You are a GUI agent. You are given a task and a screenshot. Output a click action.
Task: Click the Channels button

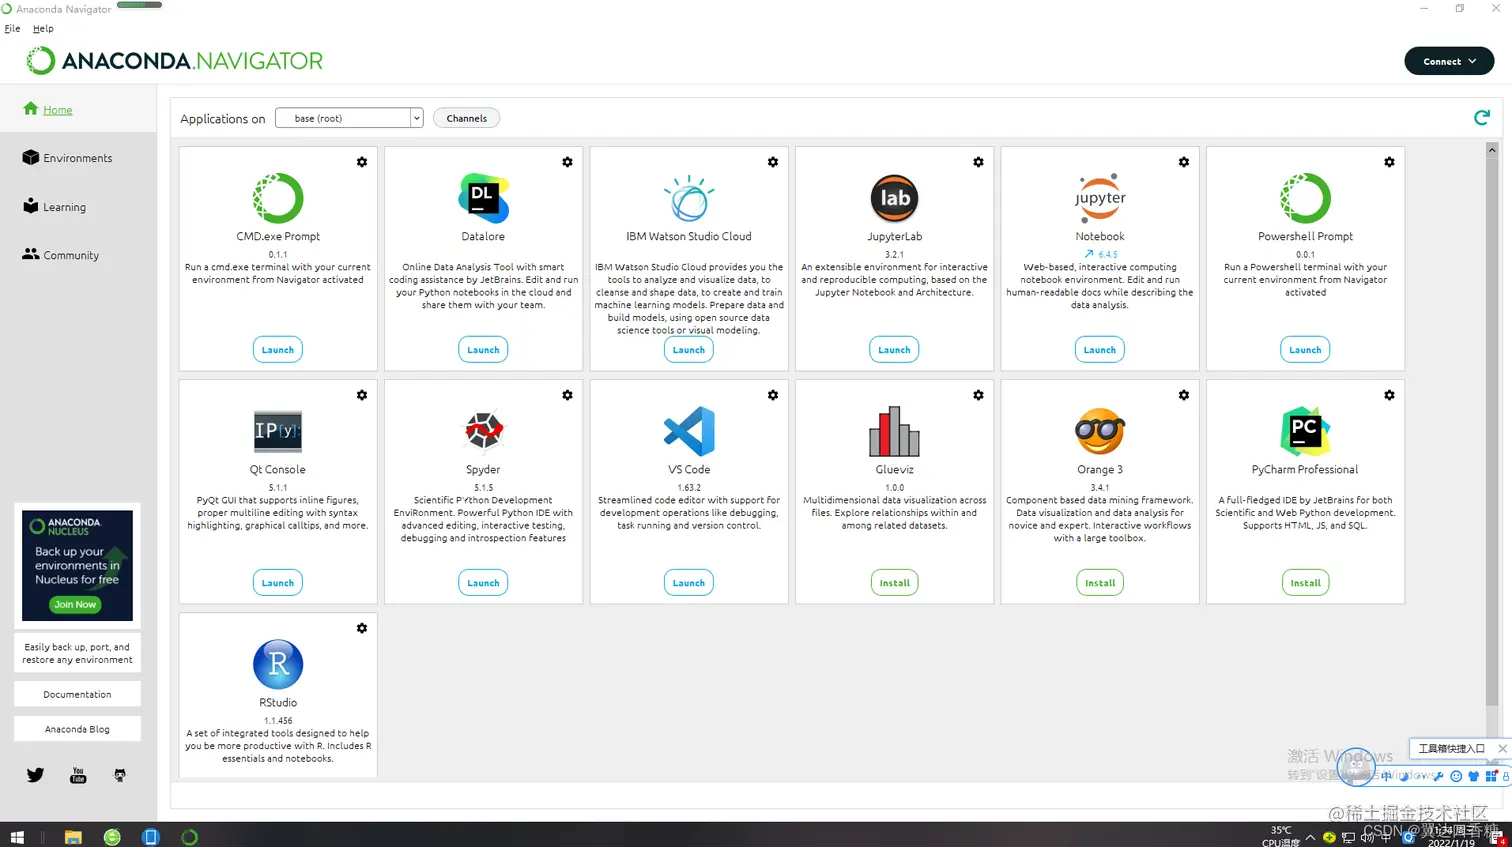[x=467, y=118]
